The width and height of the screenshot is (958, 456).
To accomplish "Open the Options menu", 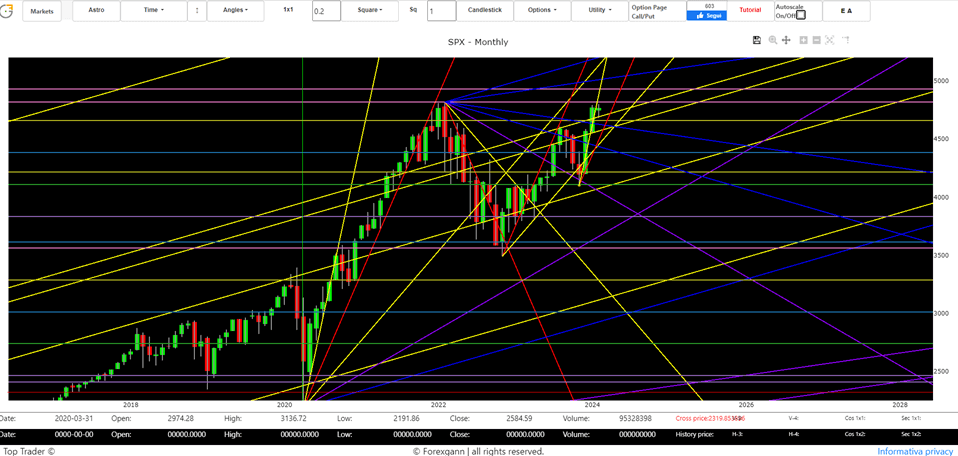I will pyautogui.click(x=542, y=11).
